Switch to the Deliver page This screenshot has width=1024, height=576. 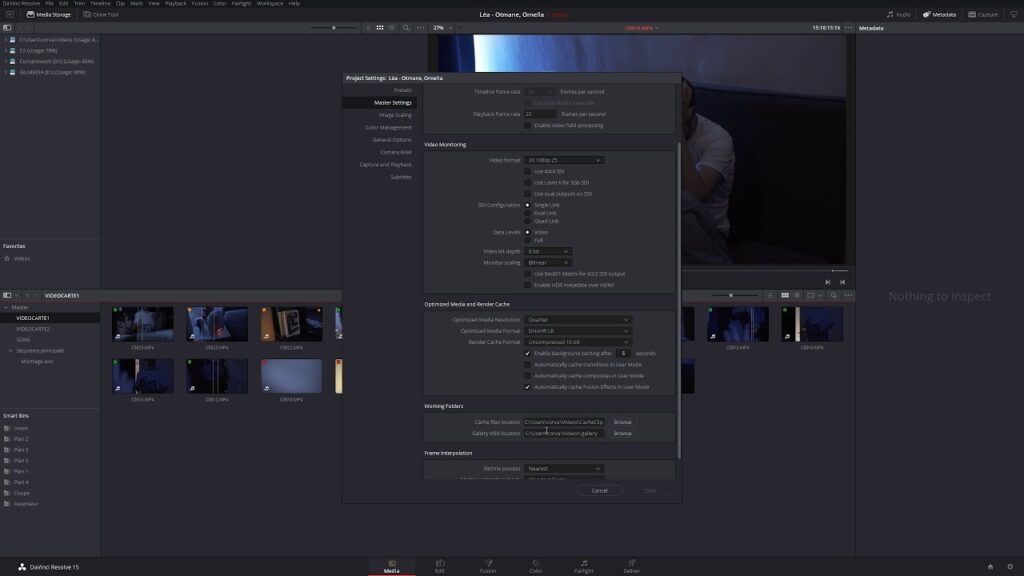tap(632, 566)
